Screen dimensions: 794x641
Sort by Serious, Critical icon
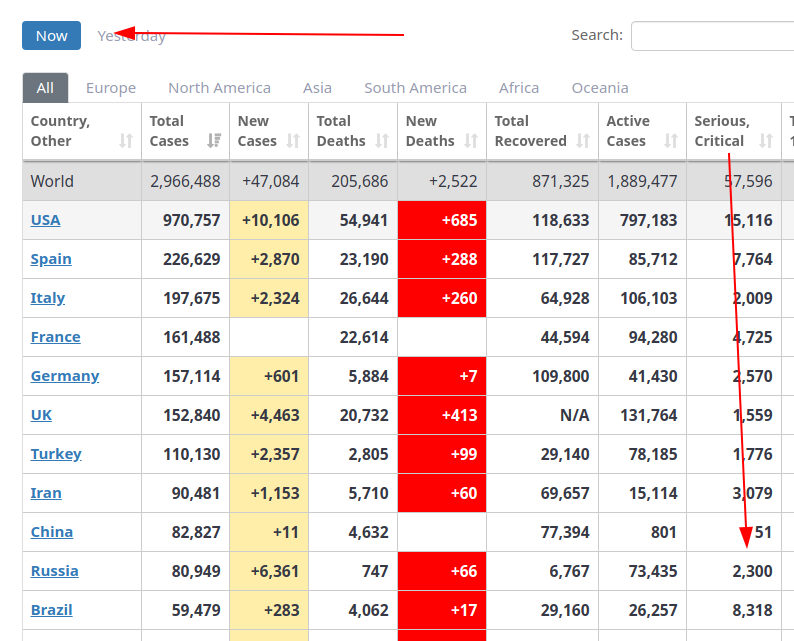[x=766, y=141]
